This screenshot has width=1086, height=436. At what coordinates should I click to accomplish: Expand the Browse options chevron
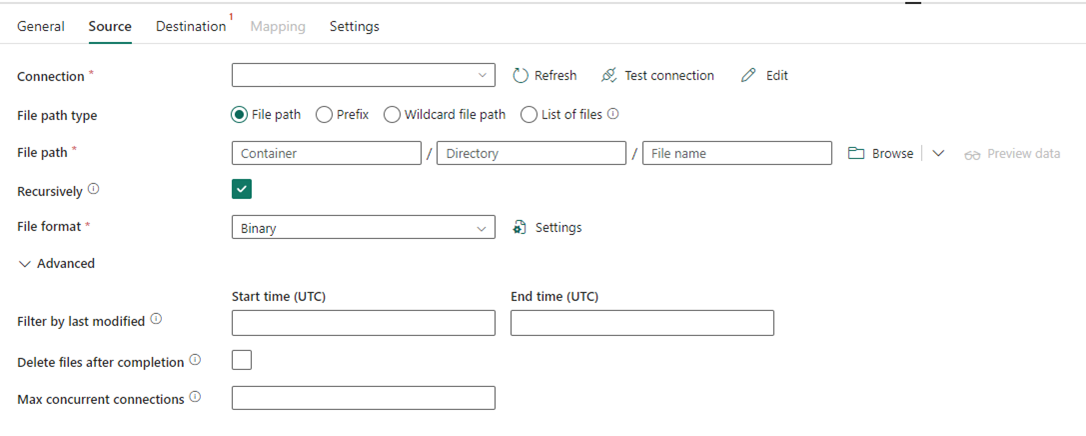coord(938,154)
